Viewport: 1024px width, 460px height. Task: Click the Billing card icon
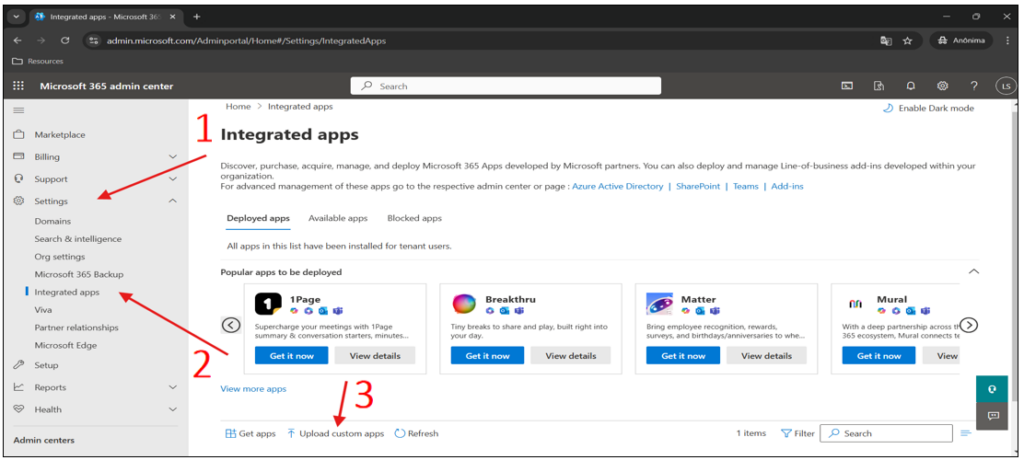point(19,157)
